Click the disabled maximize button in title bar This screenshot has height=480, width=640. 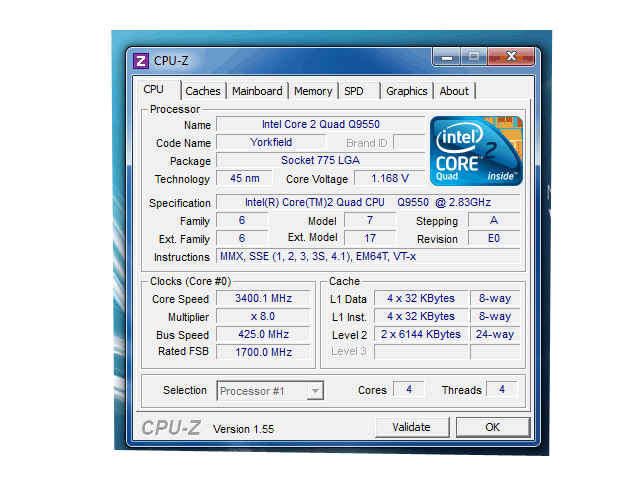pyautogui.click(x=474, y=56)
